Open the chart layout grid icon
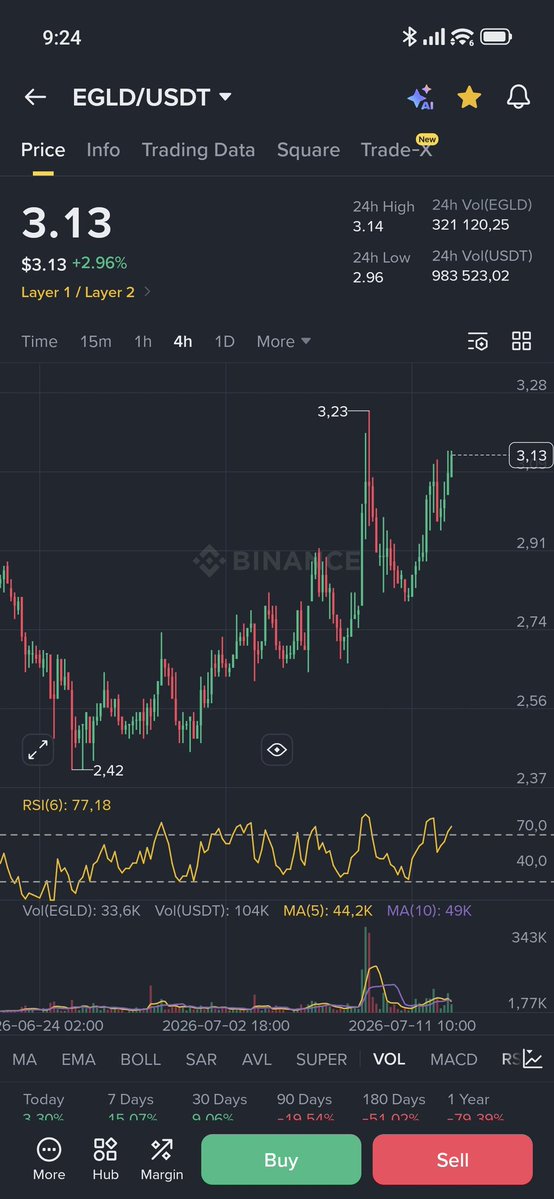 [x=521, y=342]
